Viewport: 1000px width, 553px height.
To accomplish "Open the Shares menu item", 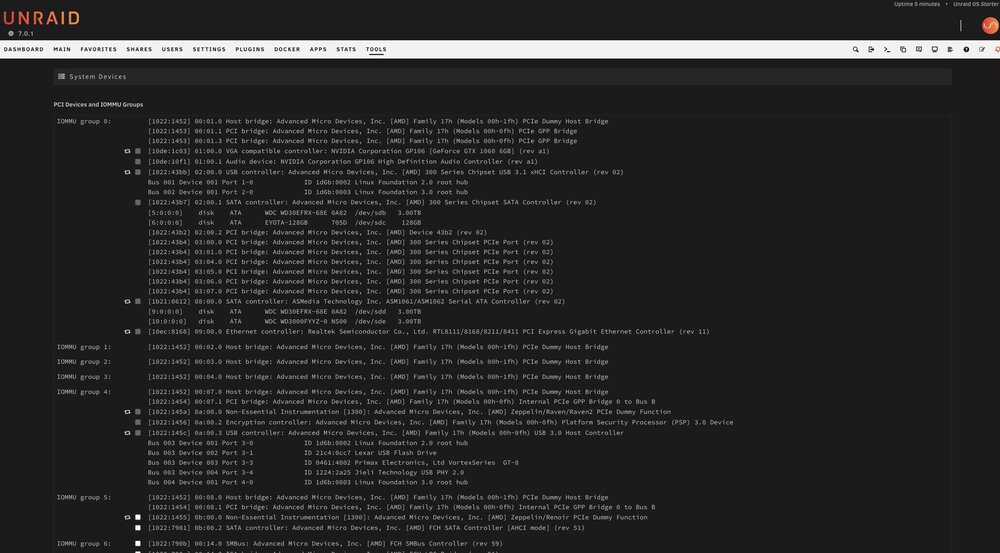I will (139, 49).
